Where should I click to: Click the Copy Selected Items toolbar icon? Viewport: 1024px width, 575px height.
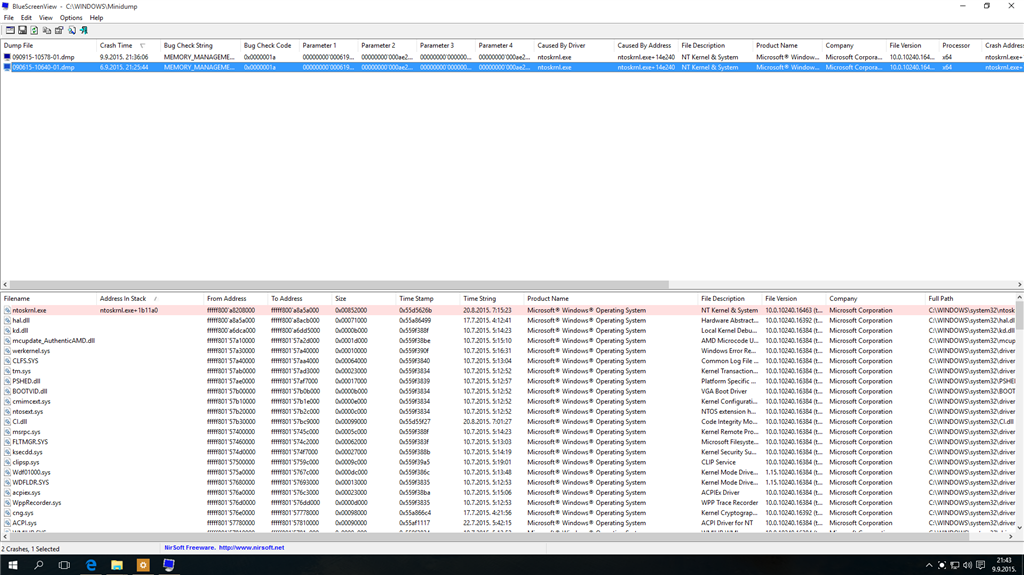[46, 30]
